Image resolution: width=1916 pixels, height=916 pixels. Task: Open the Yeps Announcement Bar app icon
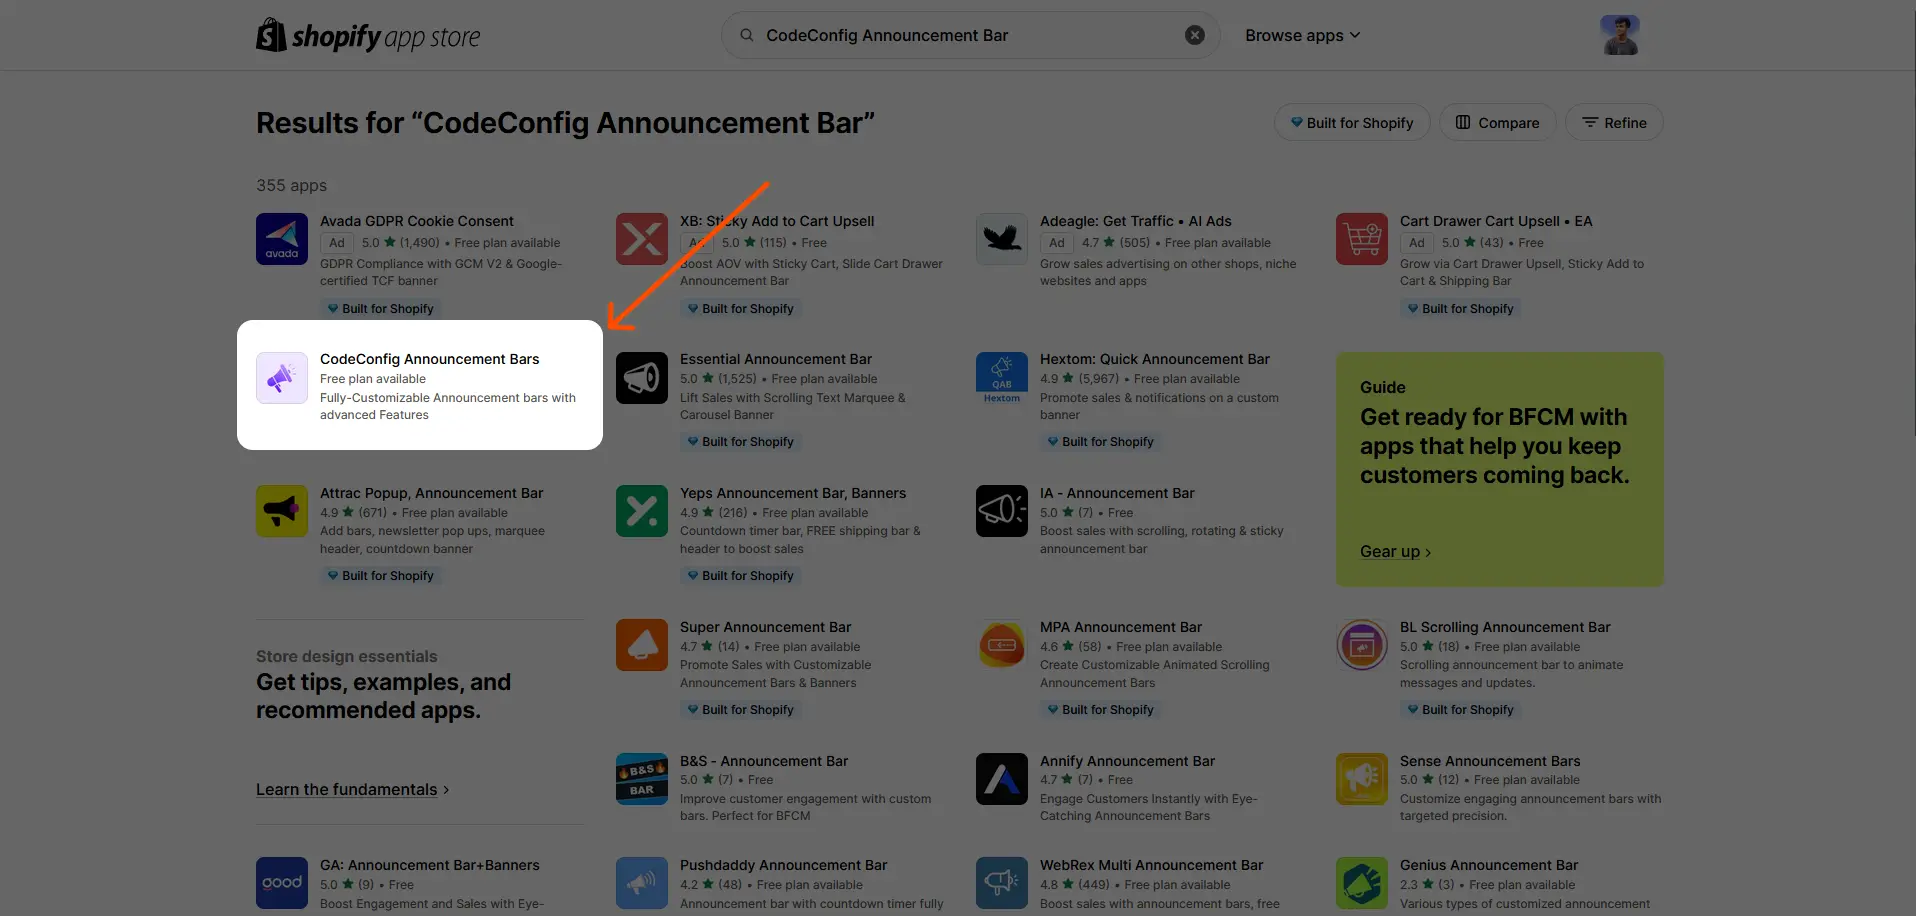click(642, 511)
